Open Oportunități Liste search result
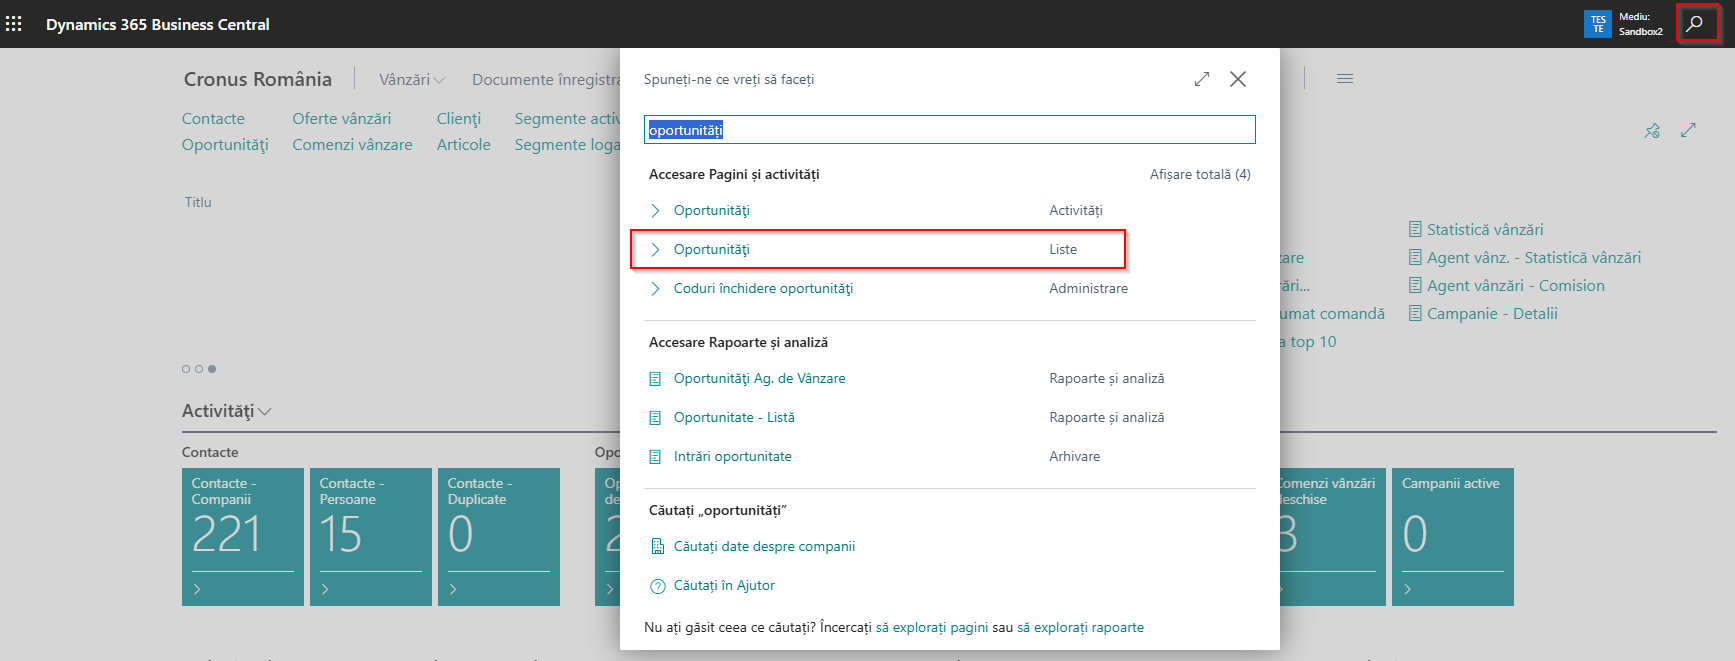Screen dimensions: 1735x661 pos(711,250)
